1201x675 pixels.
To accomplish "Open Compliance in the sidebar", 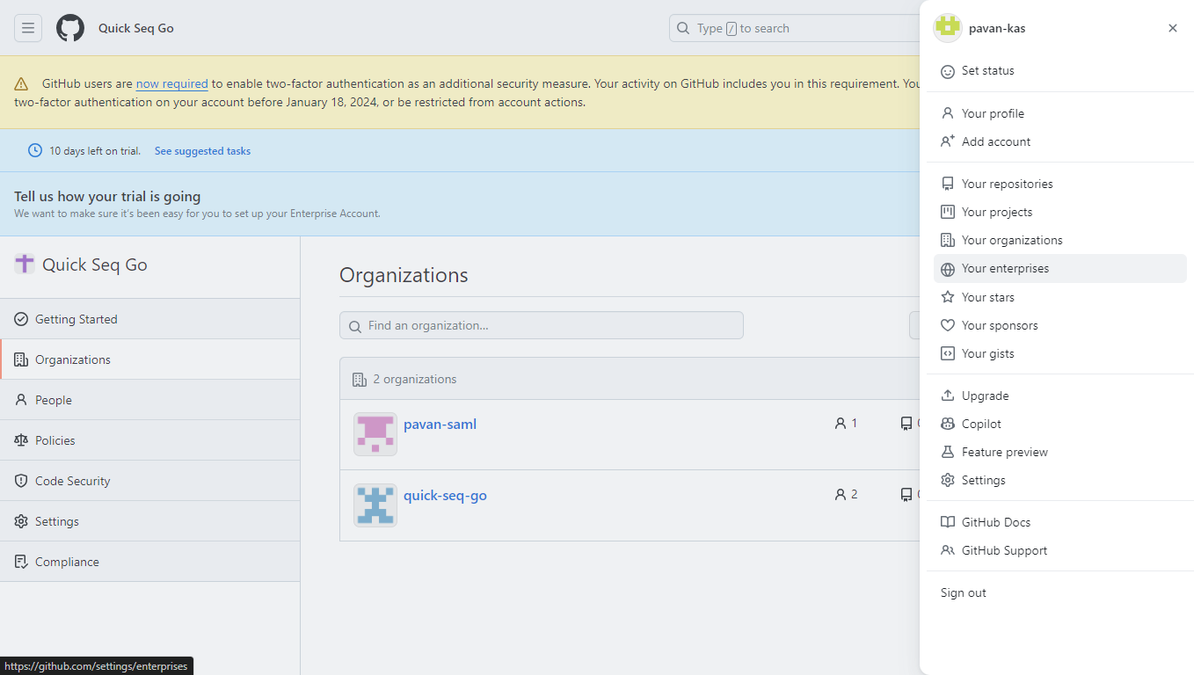I will 150,562.
